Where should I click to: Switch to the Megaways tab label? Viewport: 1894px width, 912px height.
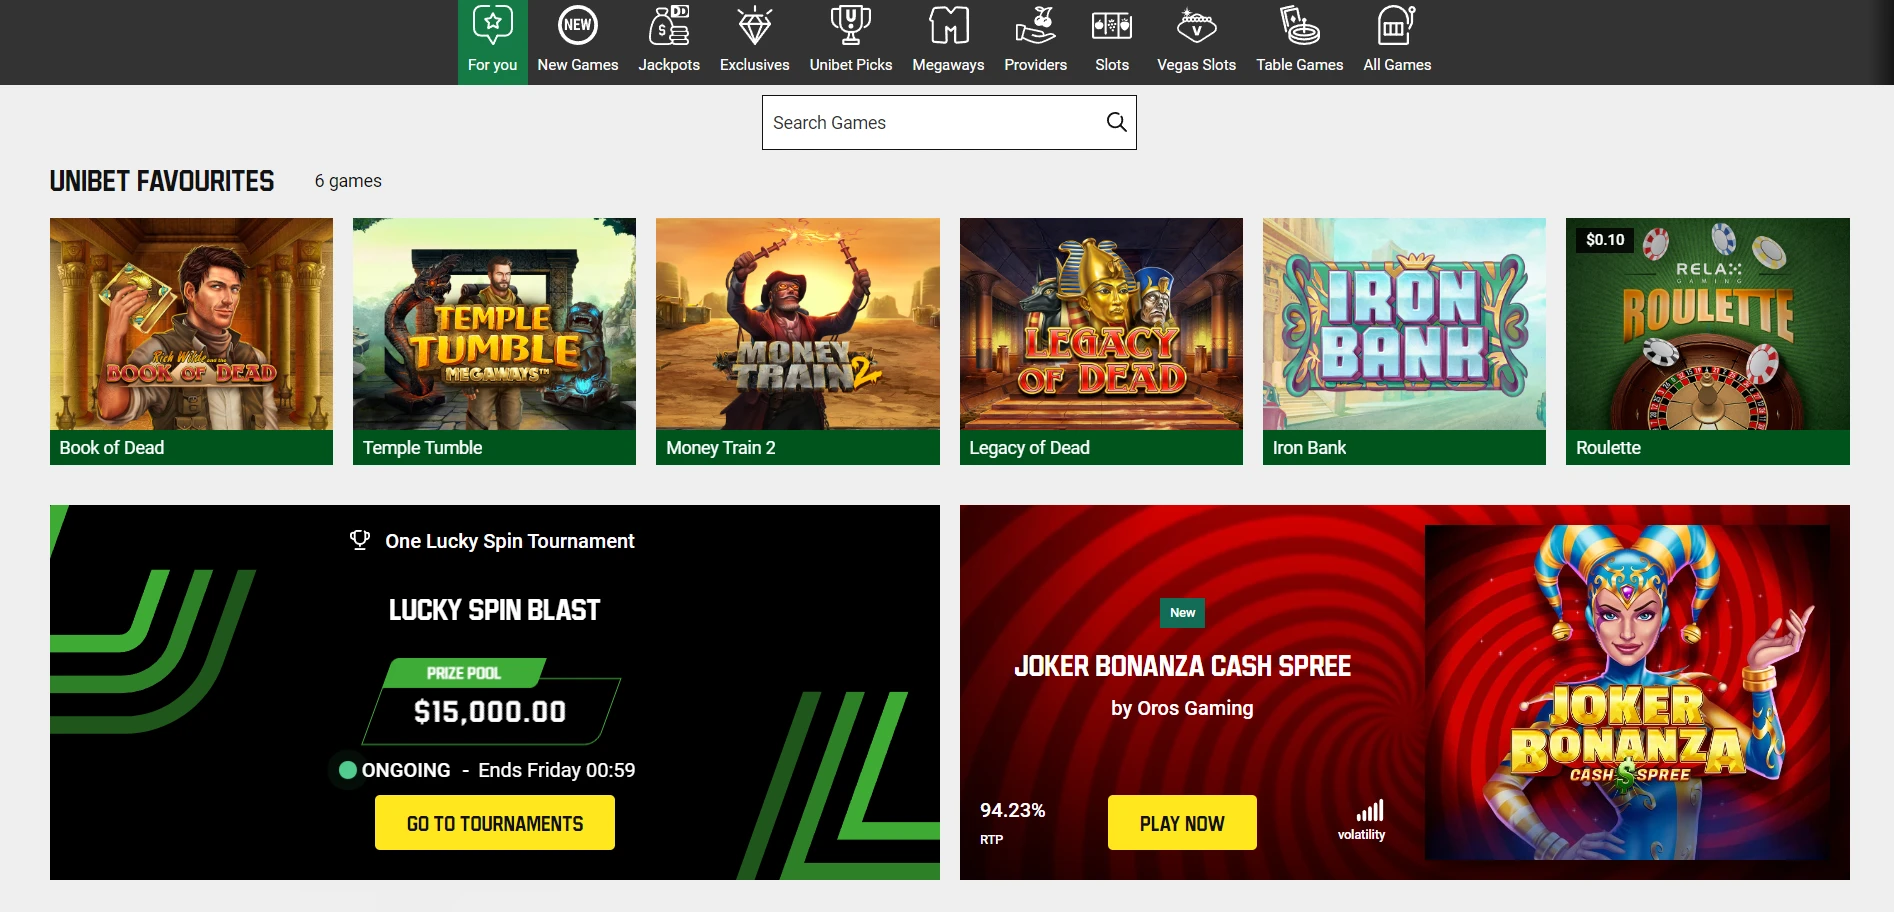[x=948, y=65]
